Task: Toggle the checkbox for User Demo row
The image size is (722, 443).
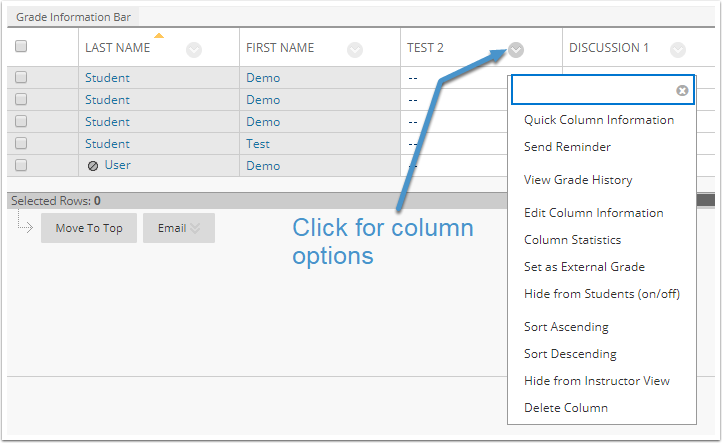Action: (21, 165)
